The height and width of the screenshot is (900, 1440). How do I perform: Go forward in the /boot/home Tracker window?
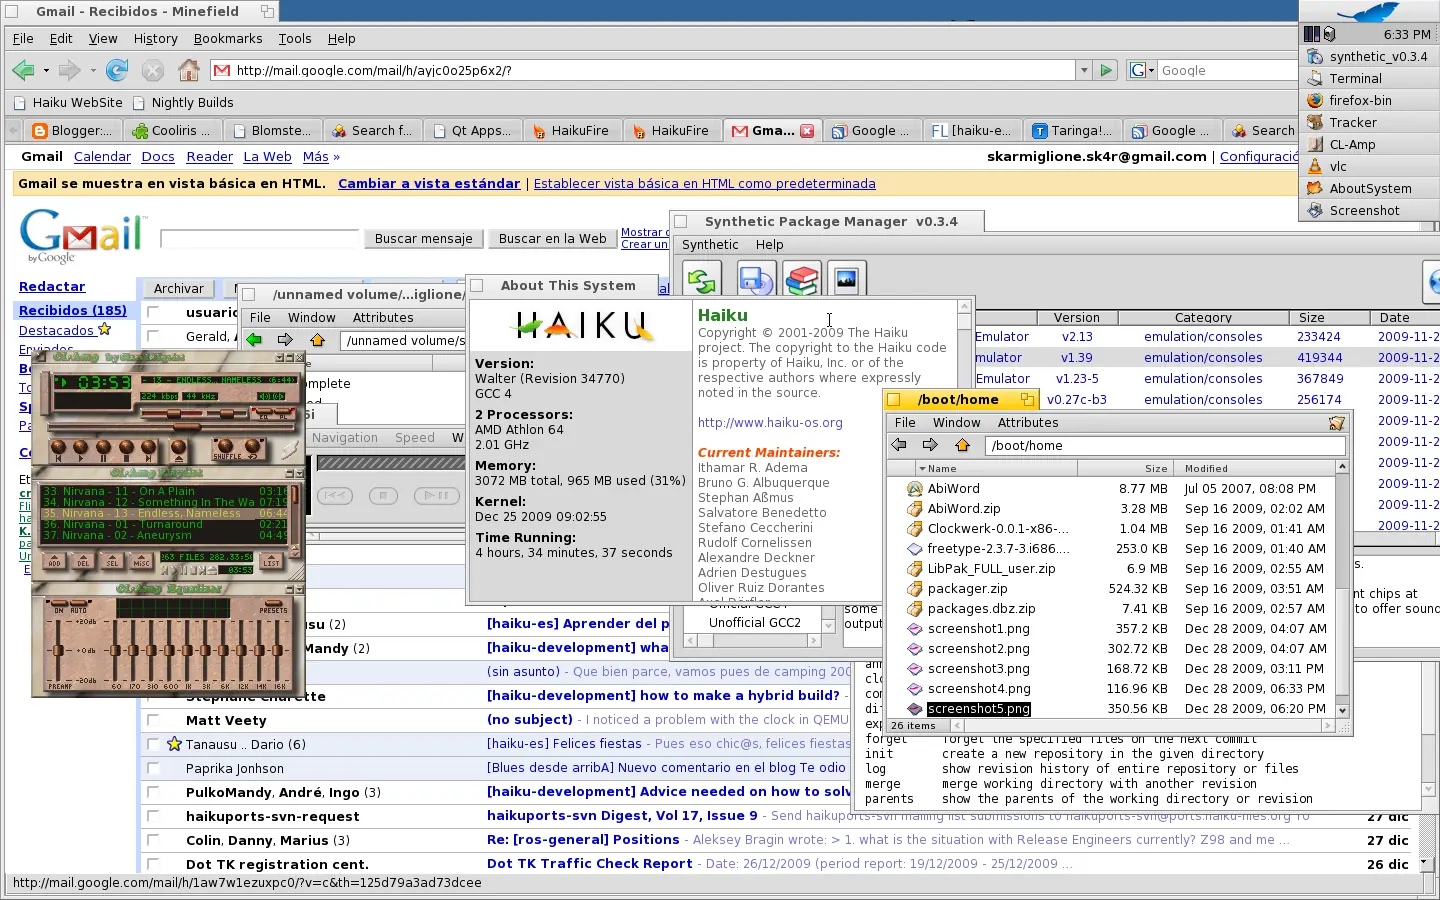pyautogui.click(x=931, y=445)
